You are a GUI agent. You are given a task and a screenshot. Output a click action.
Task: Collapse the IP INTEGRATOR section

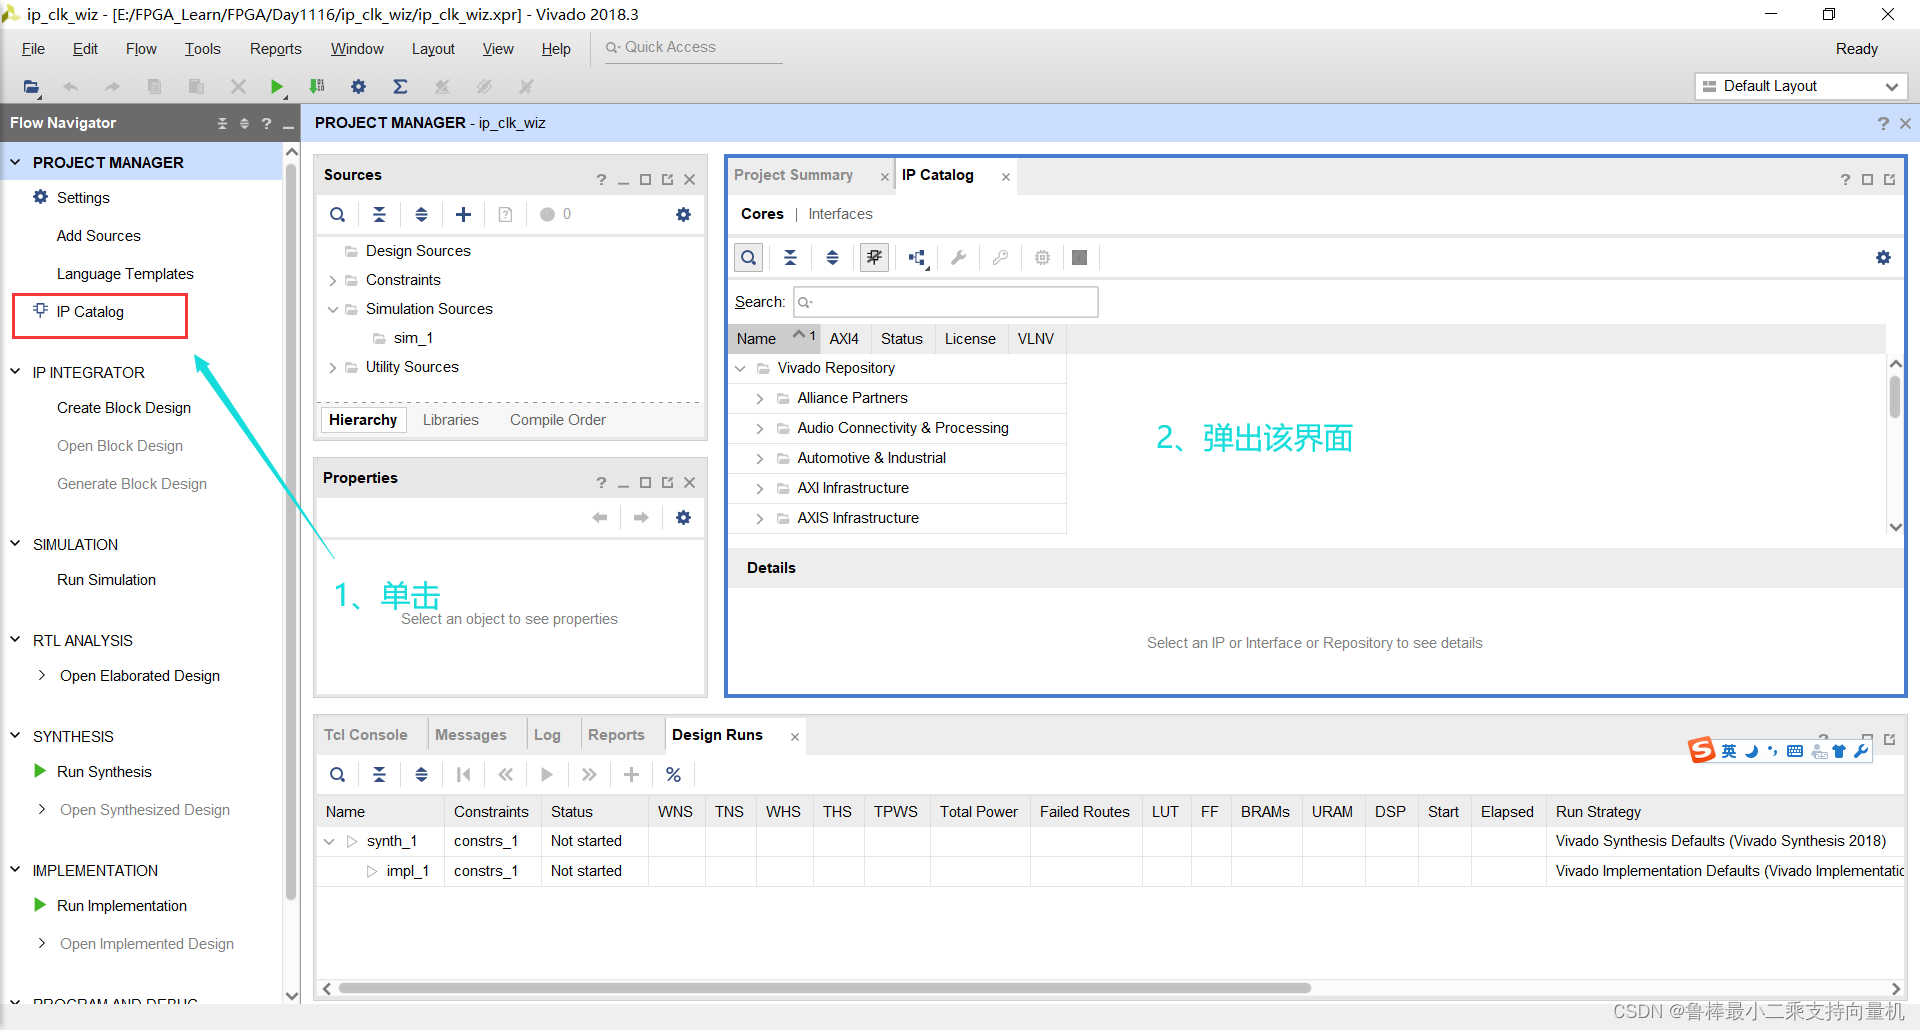click(15, 372)
